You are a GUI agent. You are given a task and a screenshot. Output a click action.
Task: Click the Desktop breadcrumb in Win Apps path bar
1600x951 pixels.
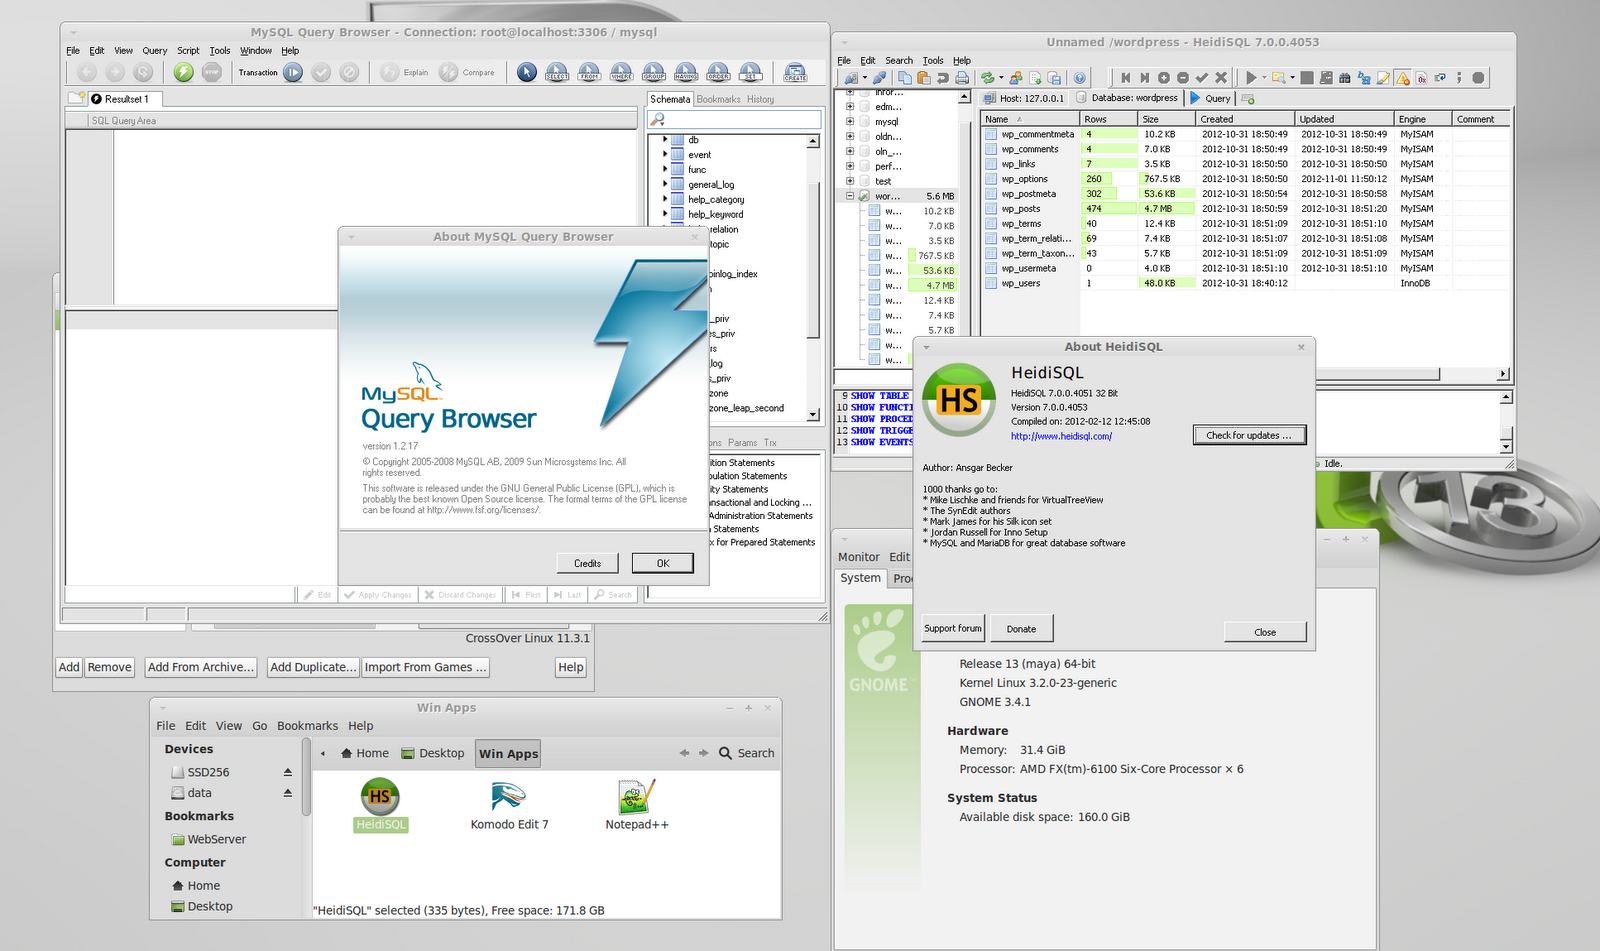click(433, 753)
